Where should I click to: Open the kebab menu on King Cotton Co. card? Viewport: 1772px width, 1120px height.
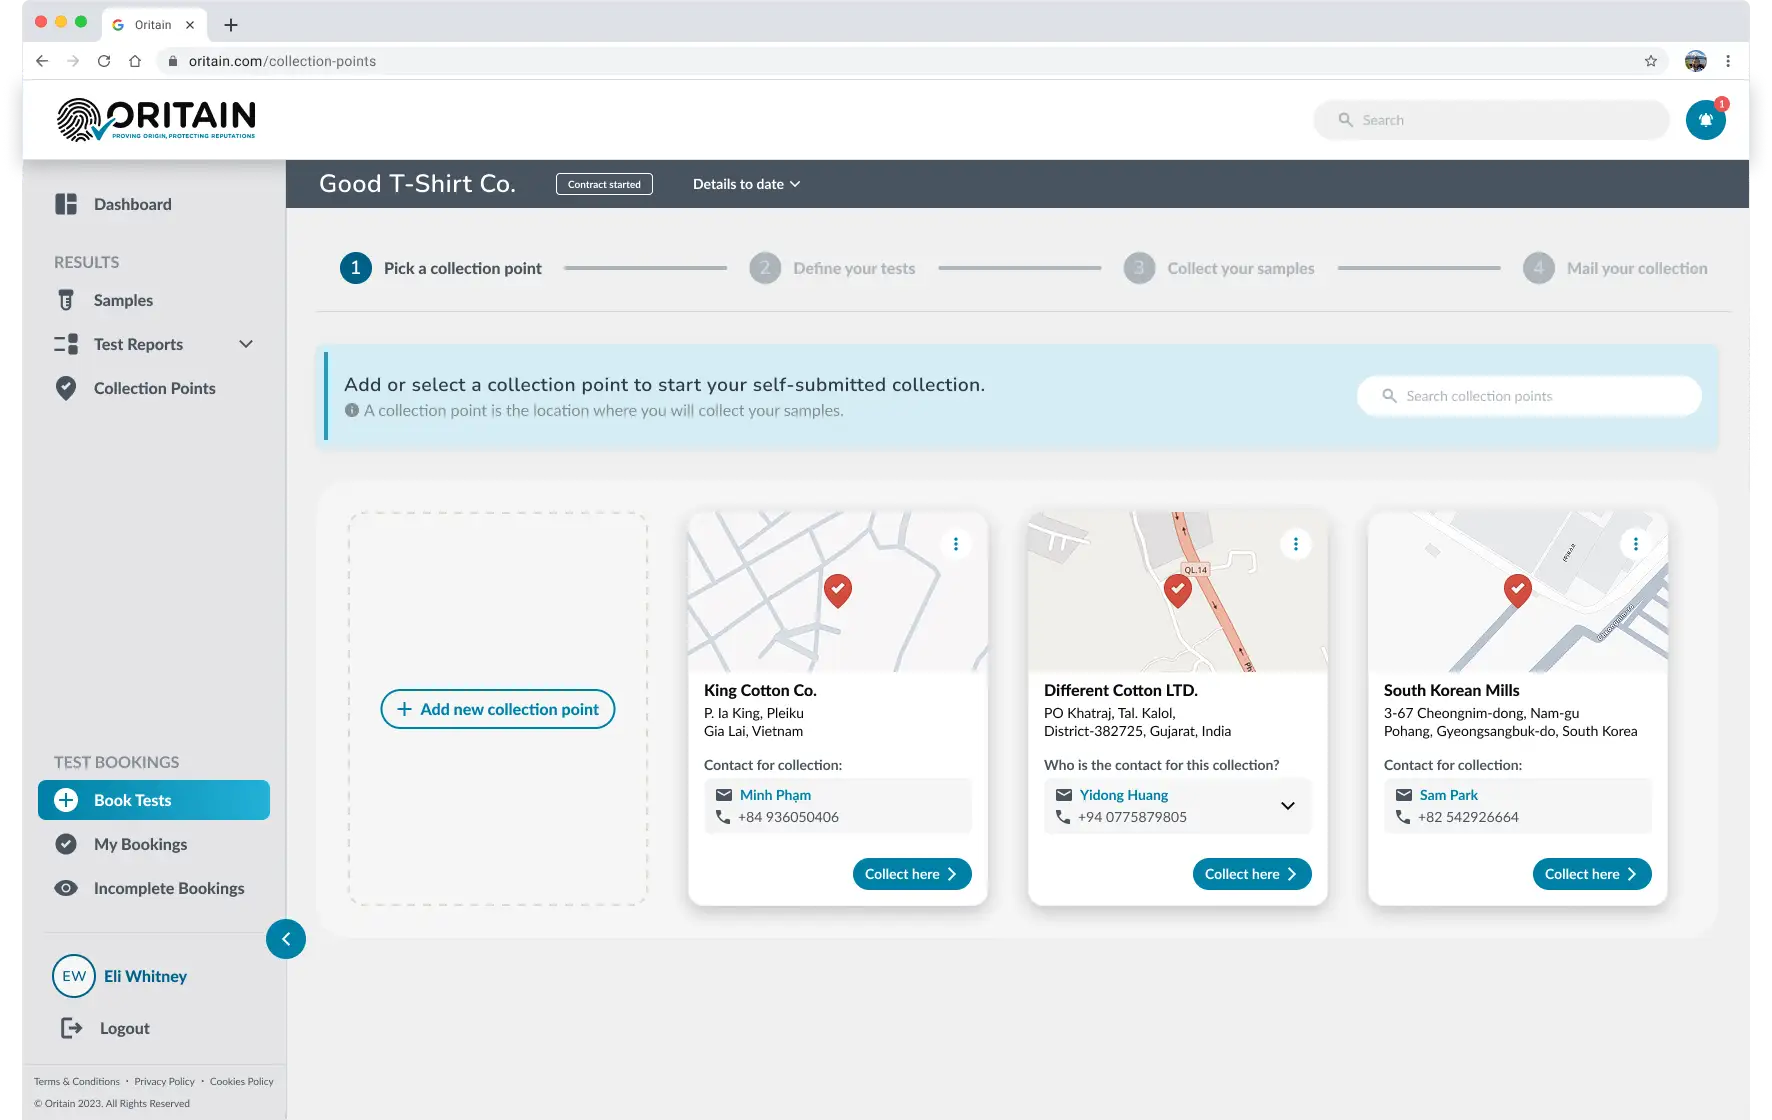pos(956,543)
